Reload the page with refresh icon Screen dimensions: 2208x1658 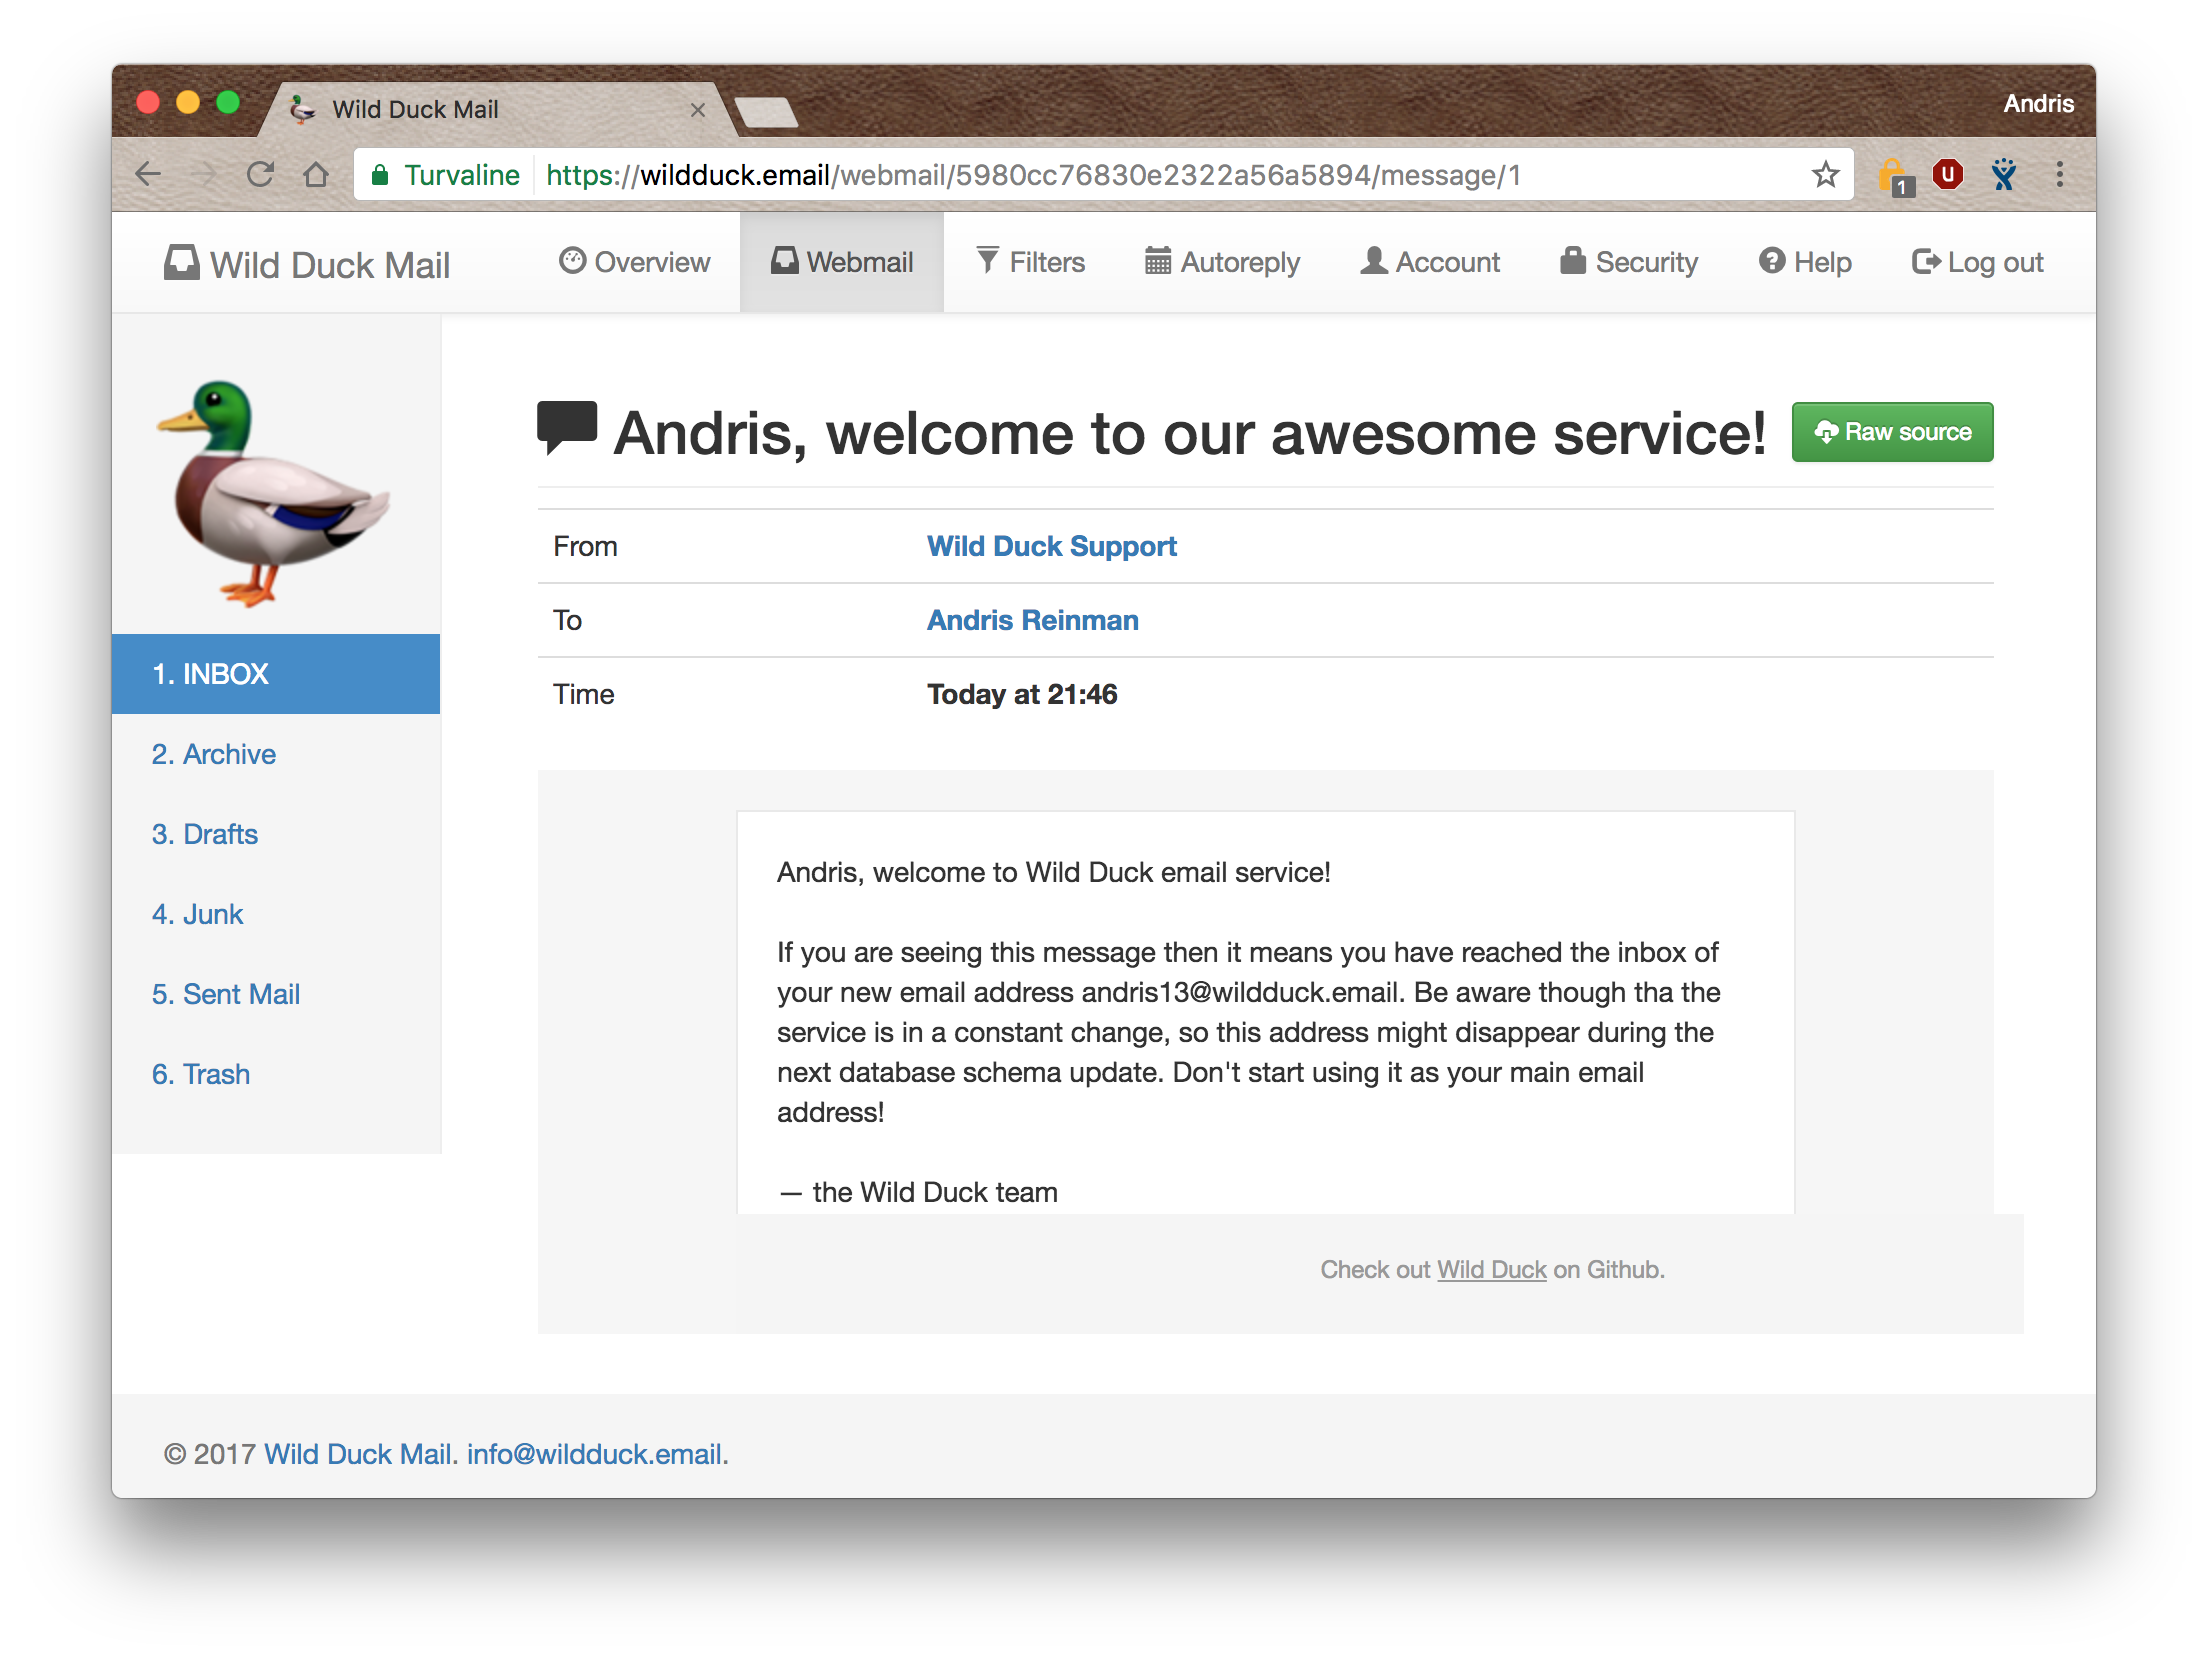[260, 175]
